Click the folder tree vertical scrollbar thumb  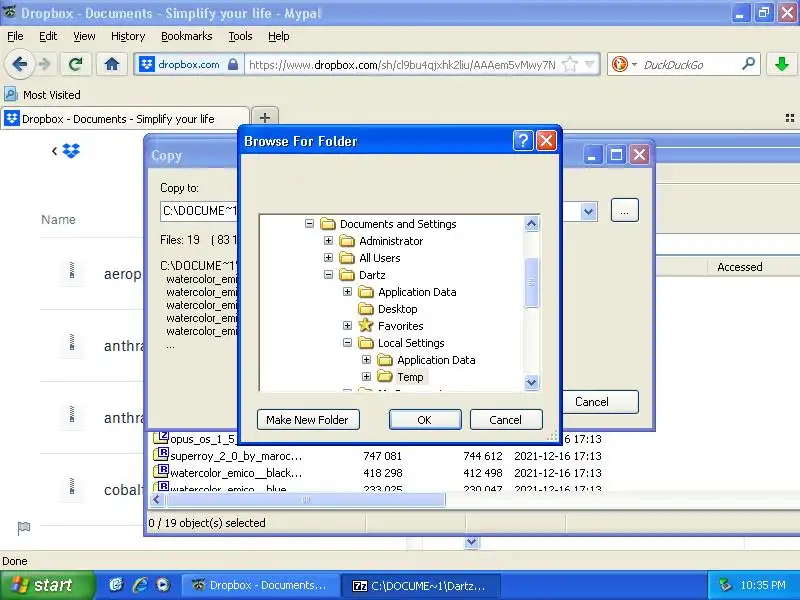point(532,282)
